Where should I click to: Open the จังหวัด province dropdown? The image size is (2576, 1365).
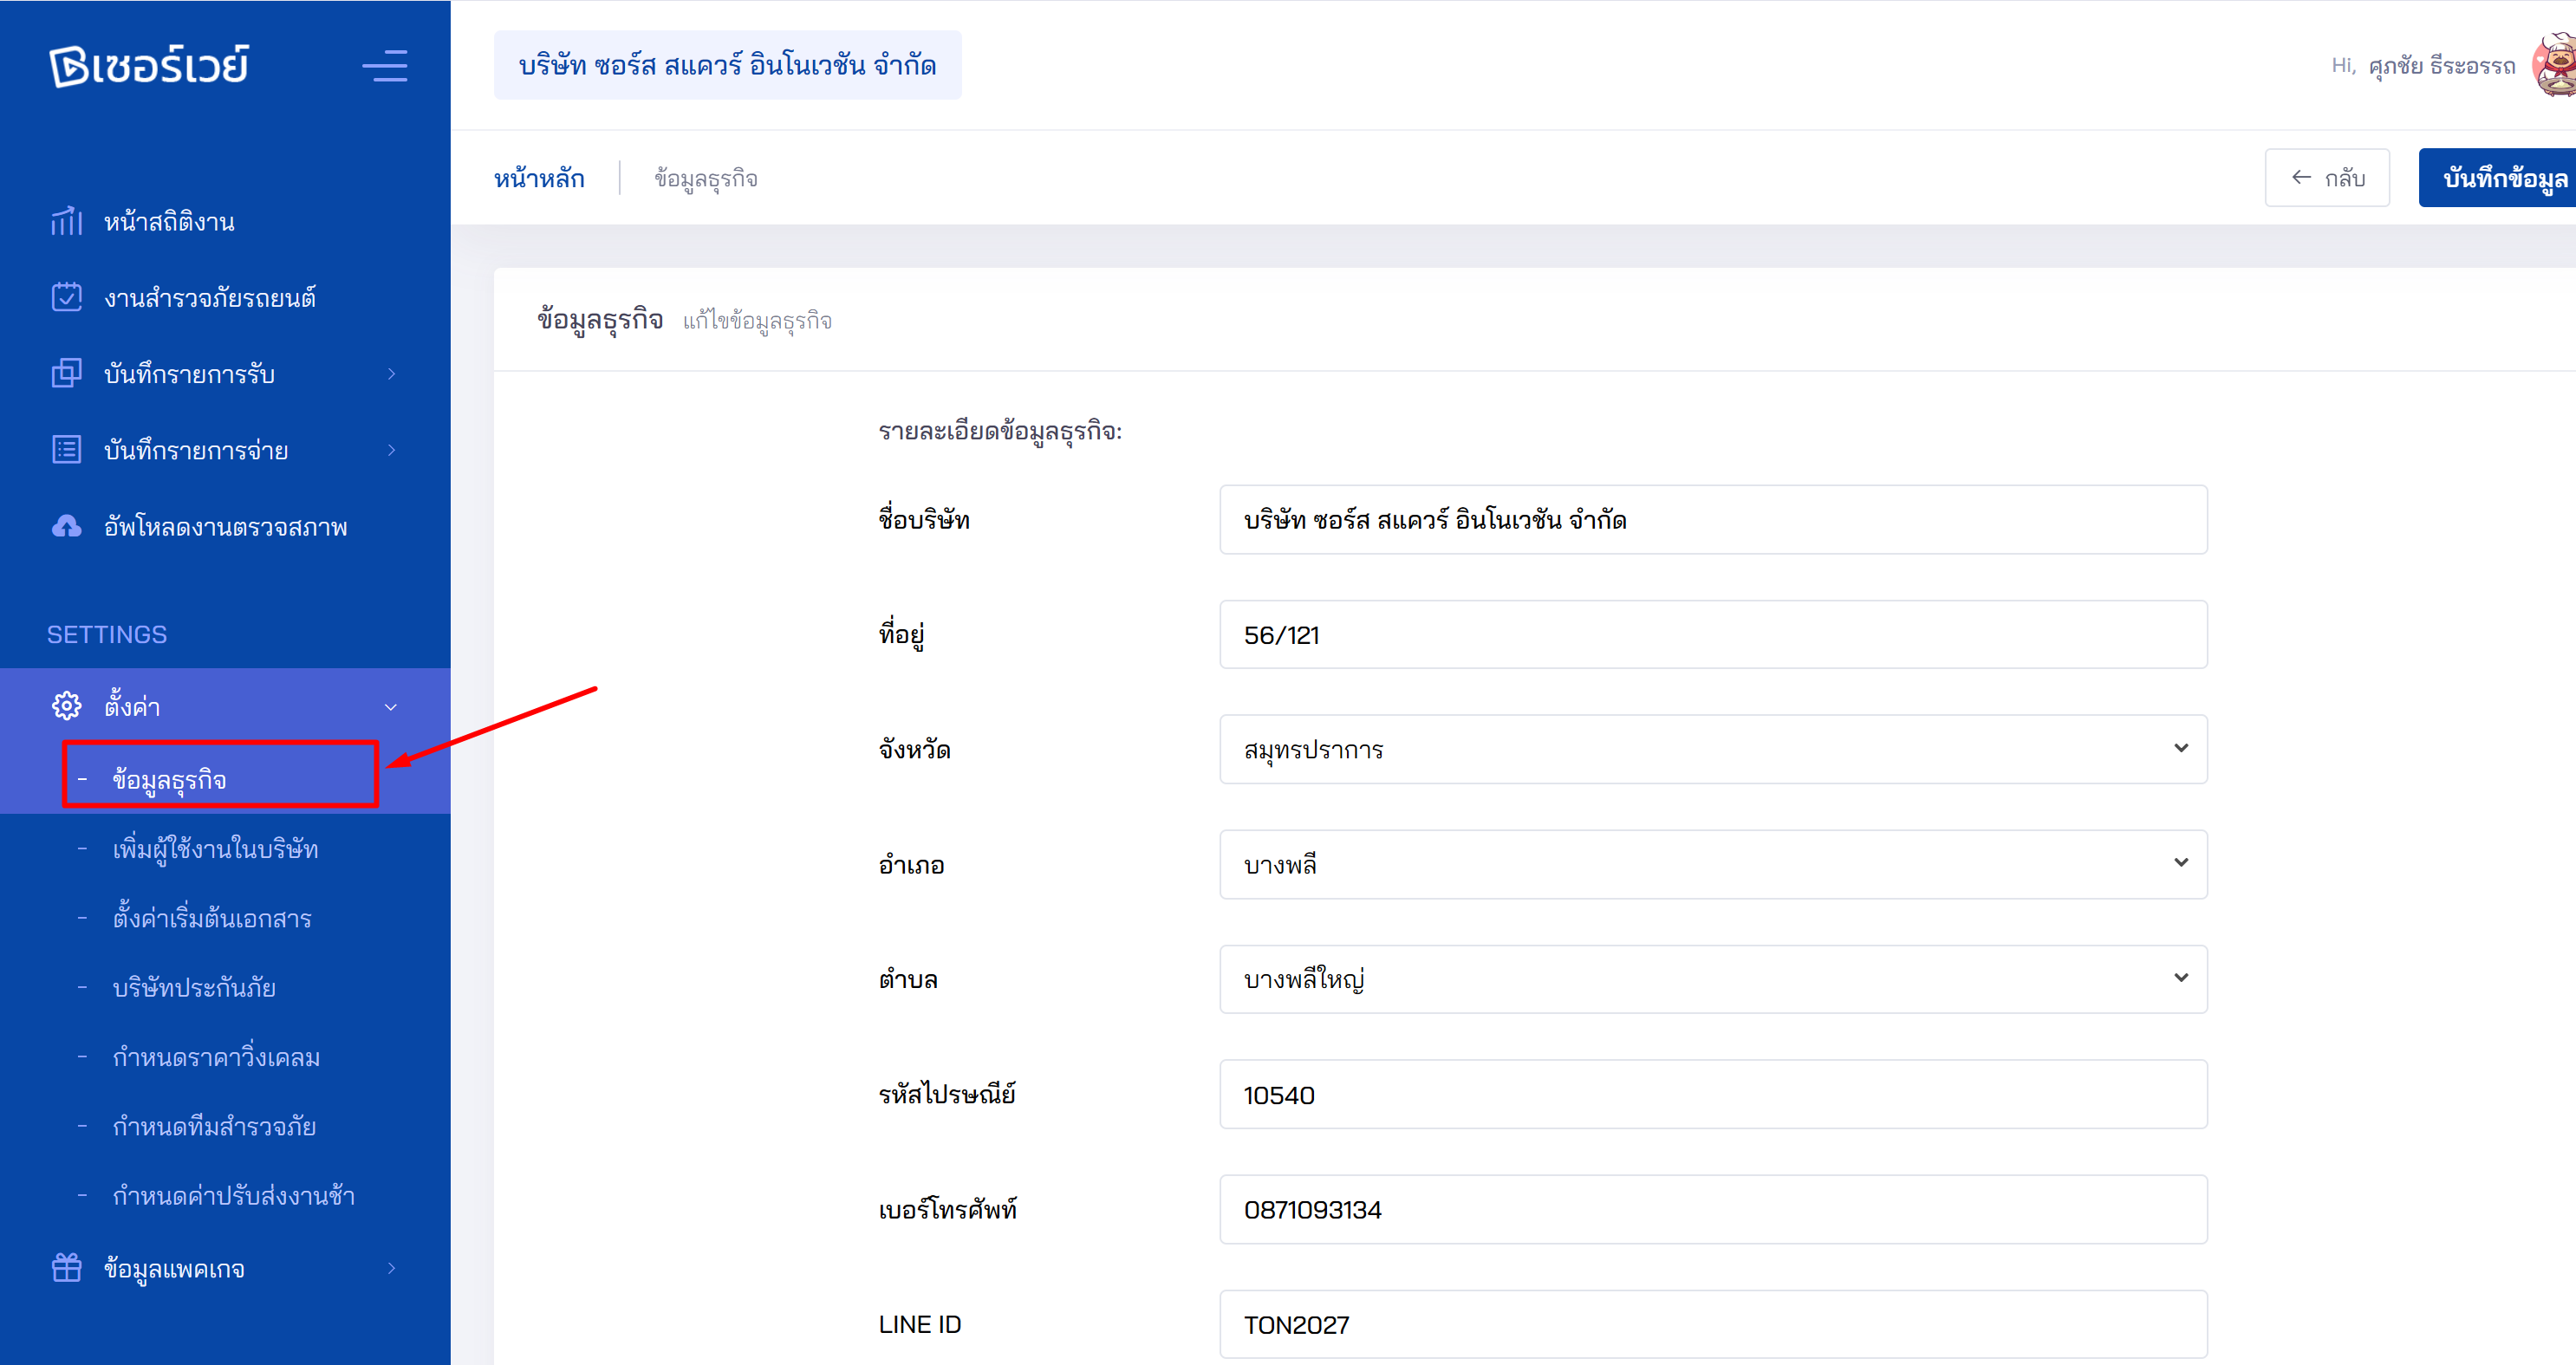click(x=1712, y=749)
